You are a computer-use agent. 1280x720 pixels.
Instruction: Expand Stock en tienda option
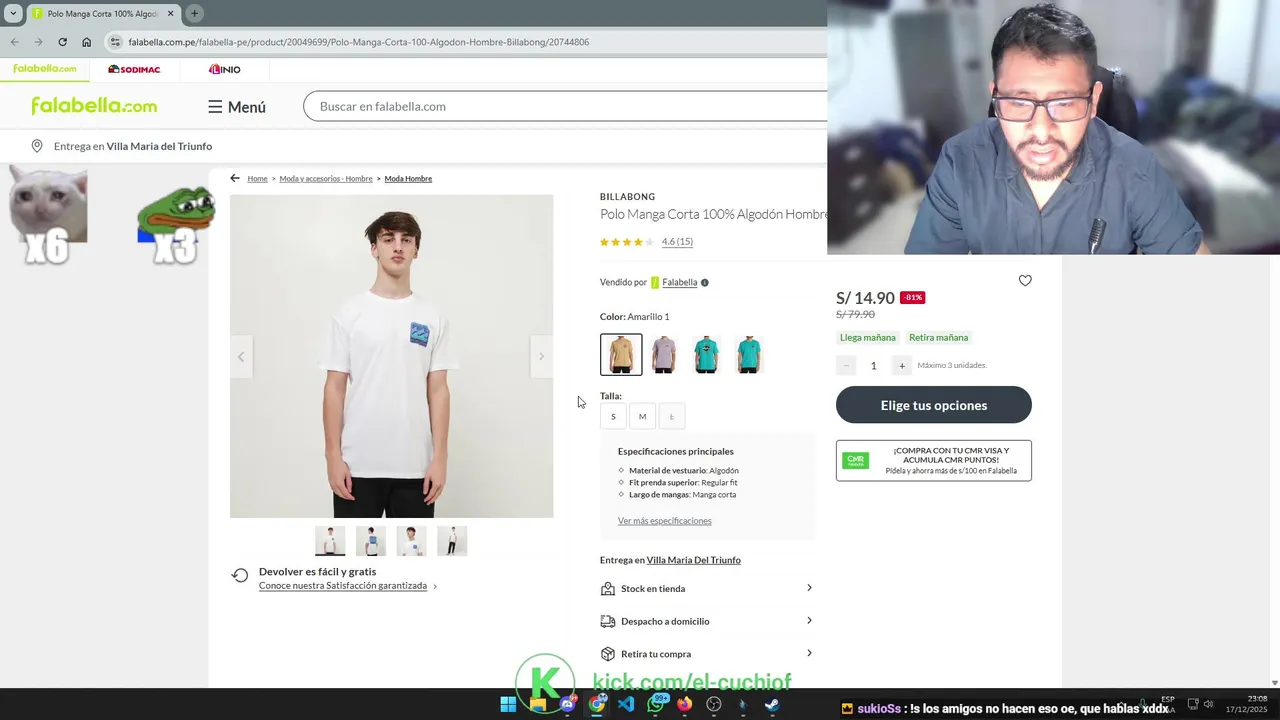[x=706, y=588]
